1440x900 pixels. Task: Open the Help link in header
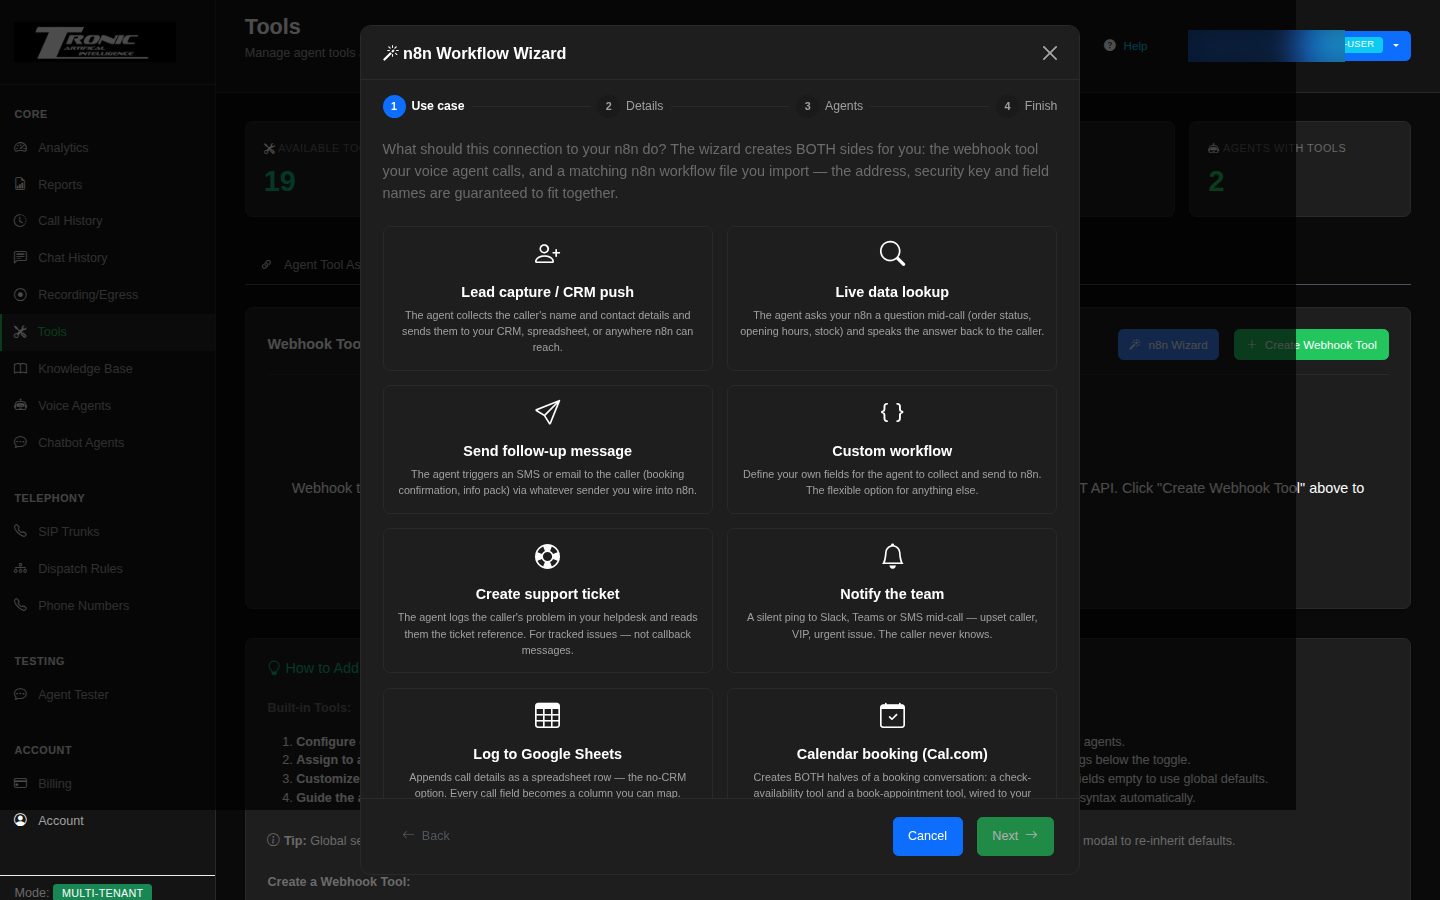coord(1126,46)
